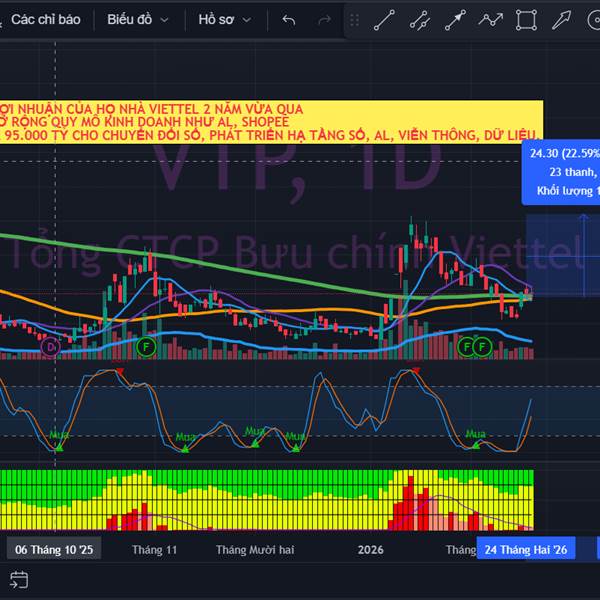Select the note line mentioning AL, SHOPEE
This screenshot has width=600, height=600.
[x=145, y=122]
